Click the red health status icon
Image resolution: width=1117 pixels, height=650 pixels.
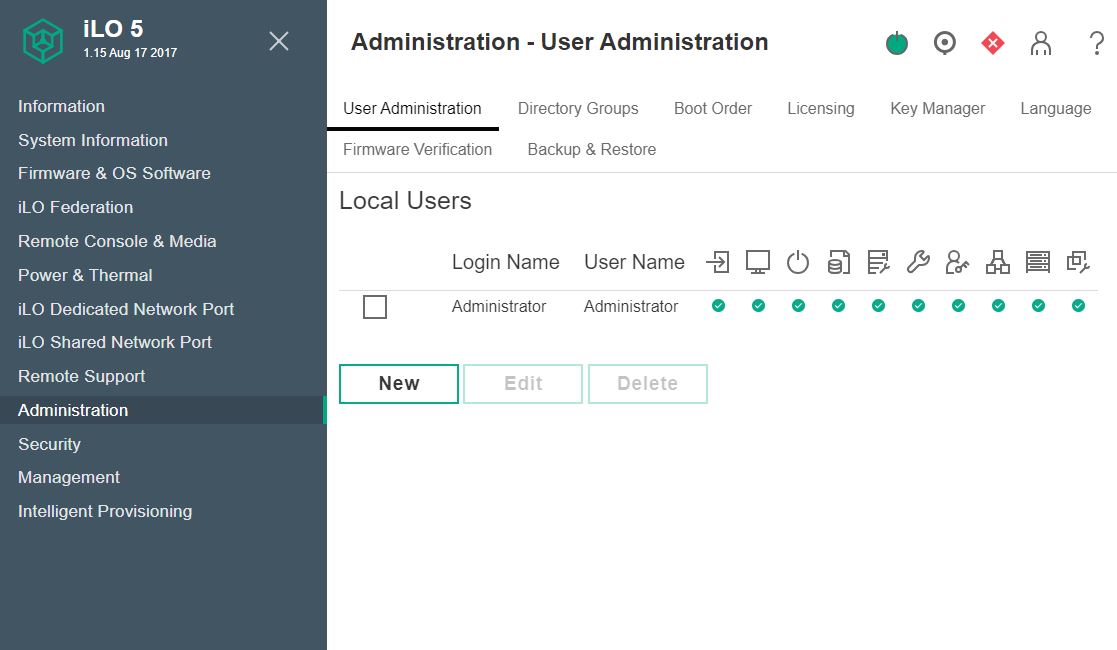click(x=992, y=43)
